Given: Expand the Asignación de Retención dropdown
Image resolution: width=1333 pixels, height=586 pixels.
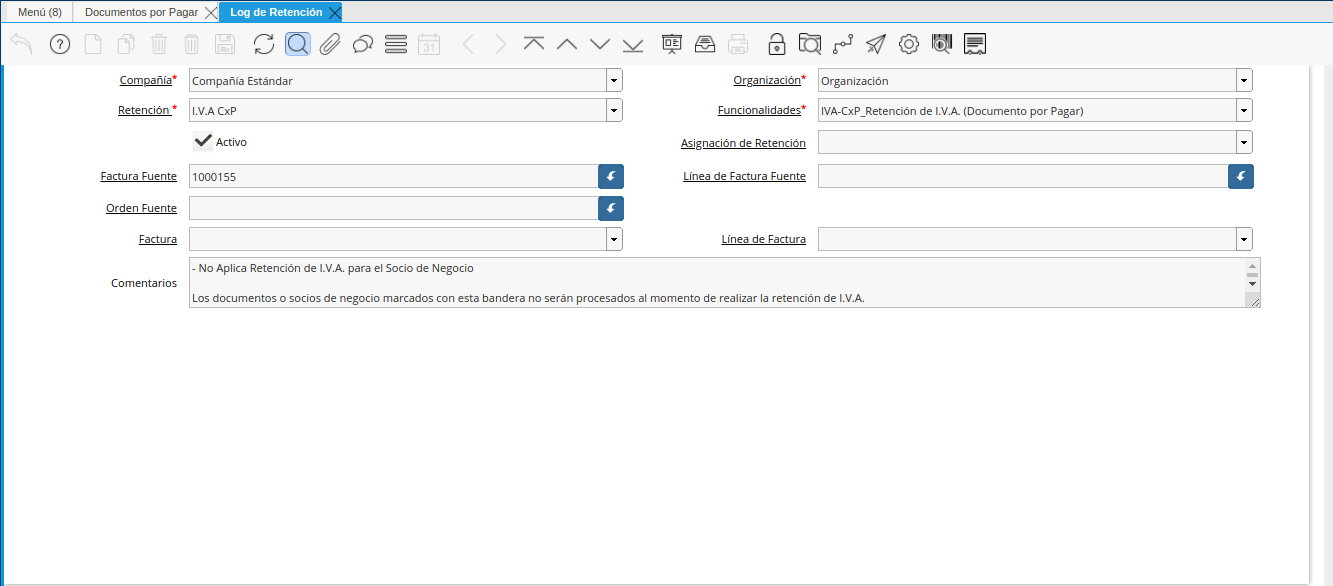Looking at the screenshot, I should click(x=1243, y=143).
